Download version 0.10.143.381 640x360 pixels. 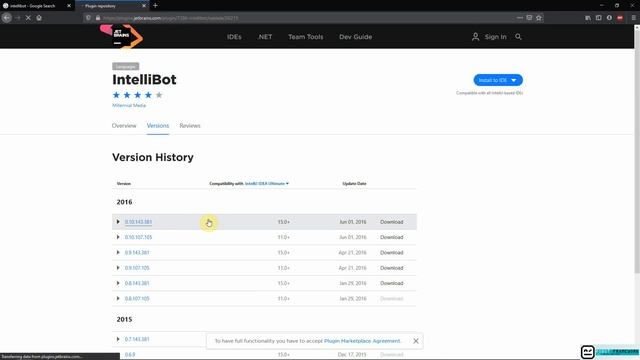click(391, 222)
